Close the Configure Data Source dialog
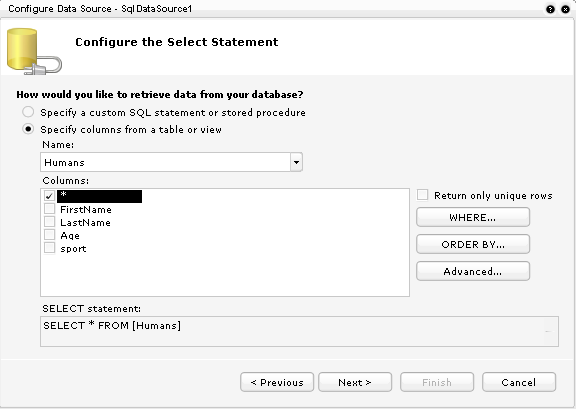 tap(565, 9)
